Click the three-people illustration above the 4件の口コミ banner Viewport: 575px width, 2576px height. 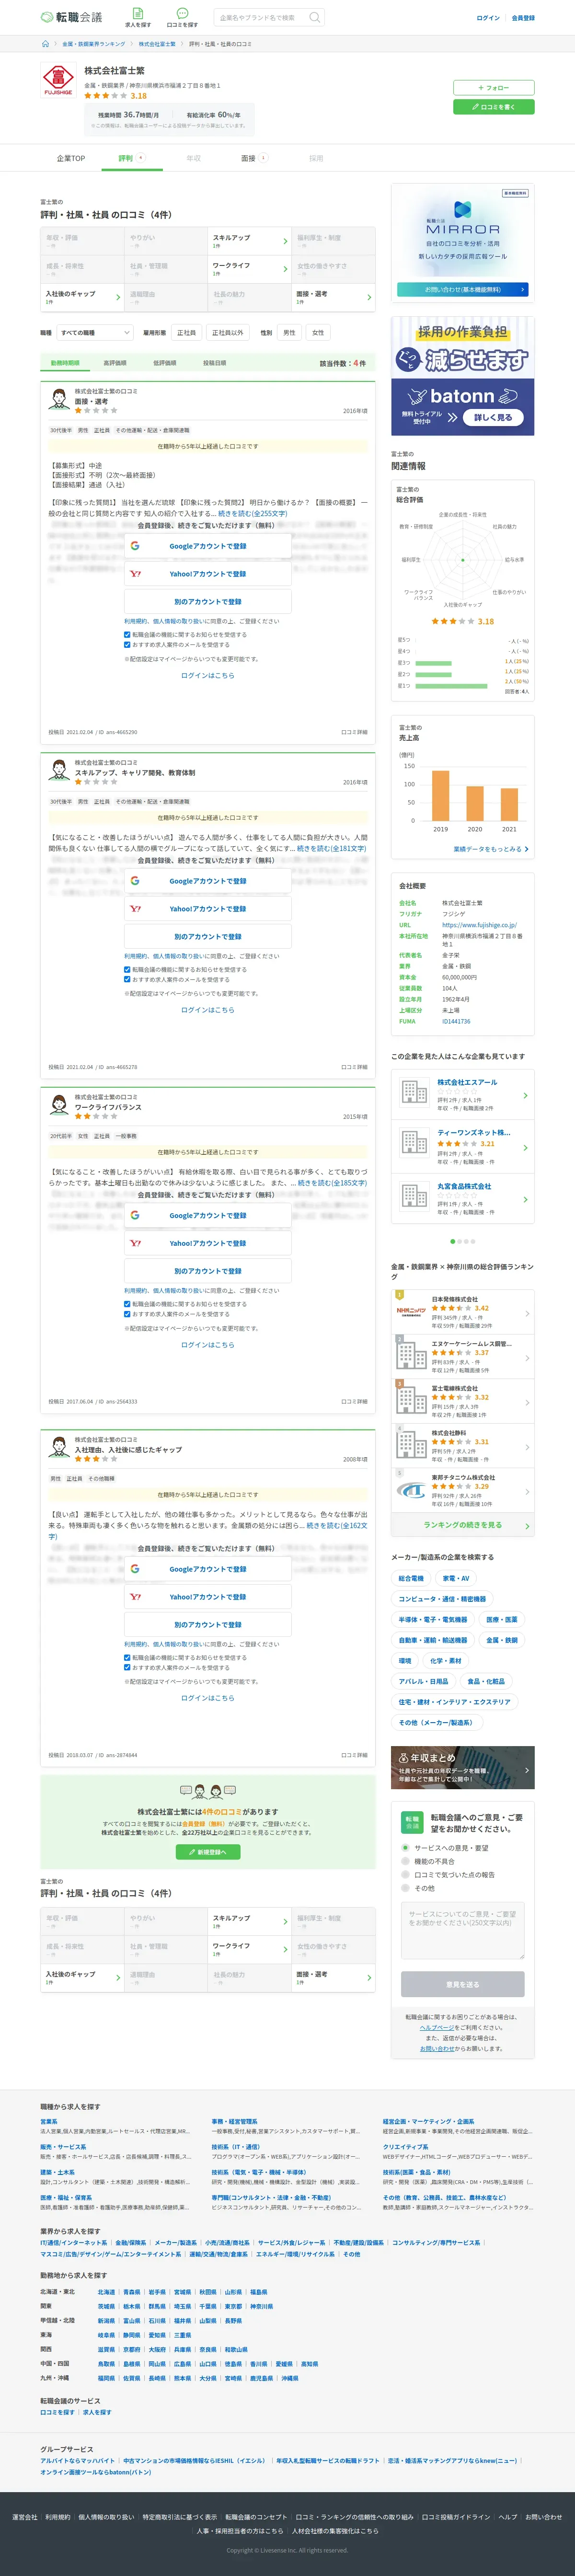point(208,1793)
